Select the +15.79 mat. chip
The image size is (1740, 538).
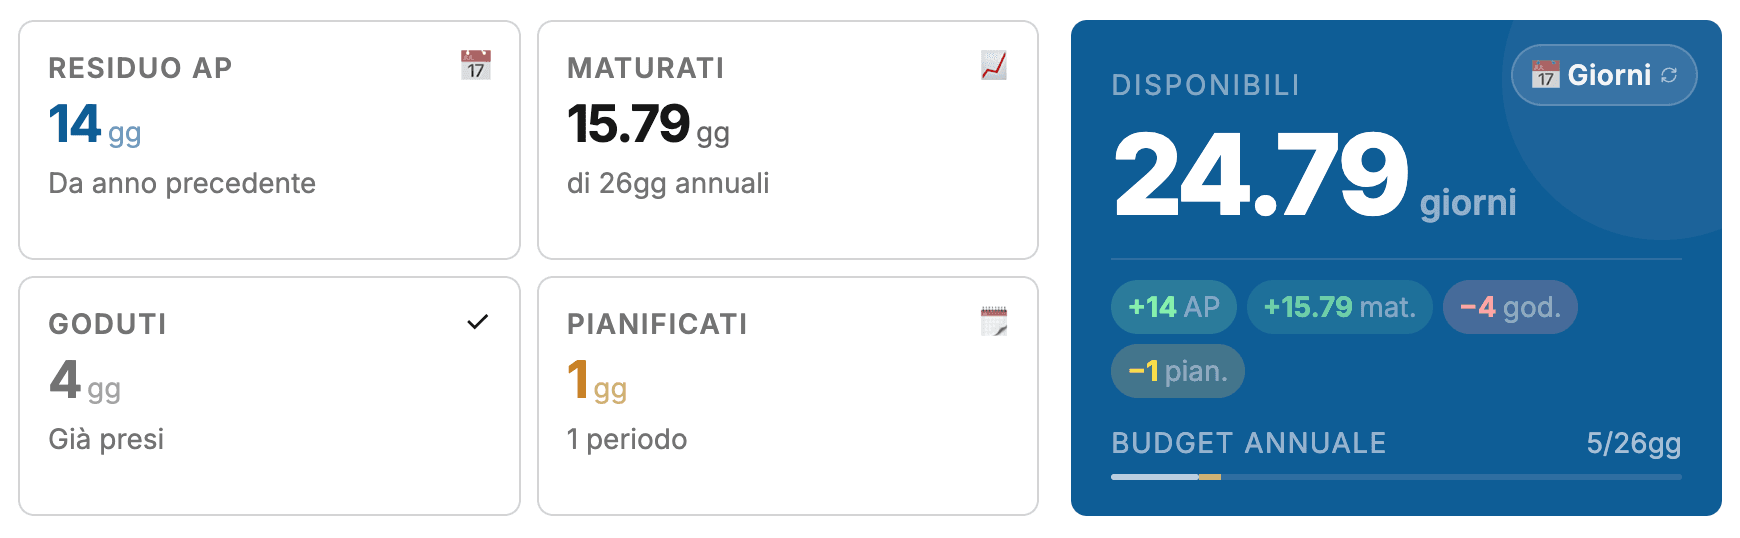tap(1340, 307)
